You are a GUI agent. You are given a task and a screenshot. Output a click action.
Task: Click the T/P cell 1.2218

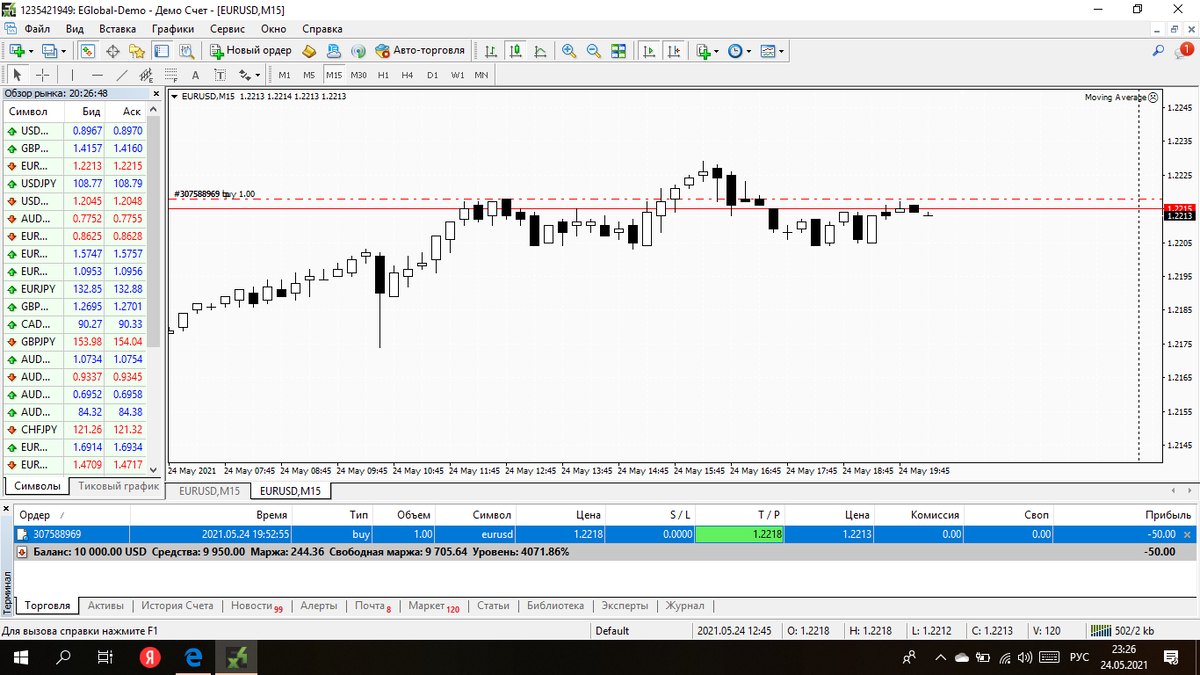[742, 535]
